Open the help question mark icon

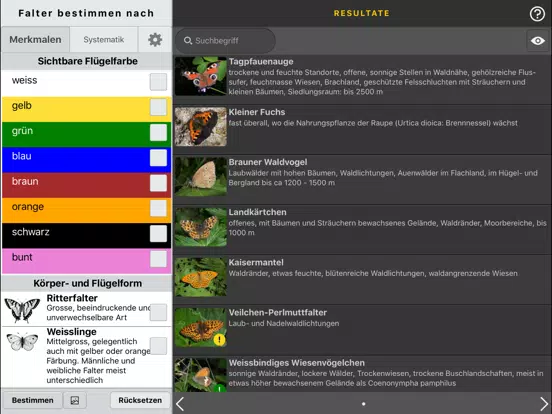537,14
